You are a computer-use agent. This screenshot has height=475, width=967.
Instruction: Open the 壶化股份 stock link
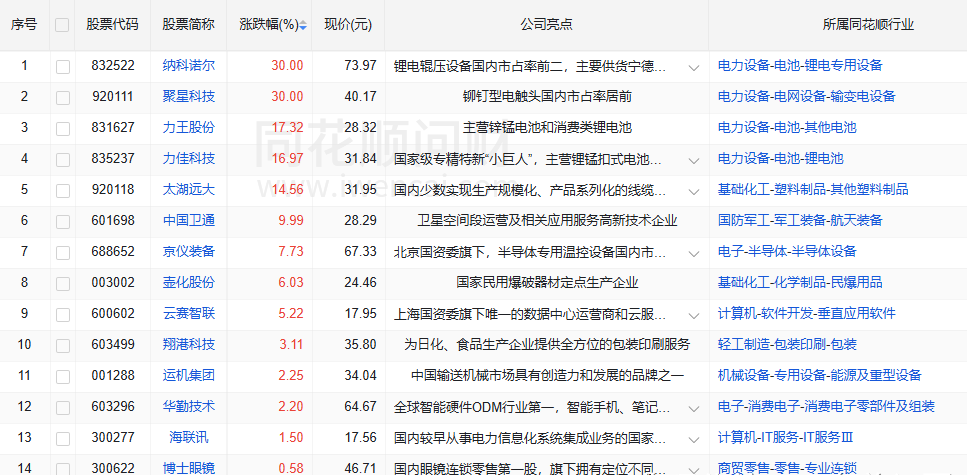[x=189, y=283]
